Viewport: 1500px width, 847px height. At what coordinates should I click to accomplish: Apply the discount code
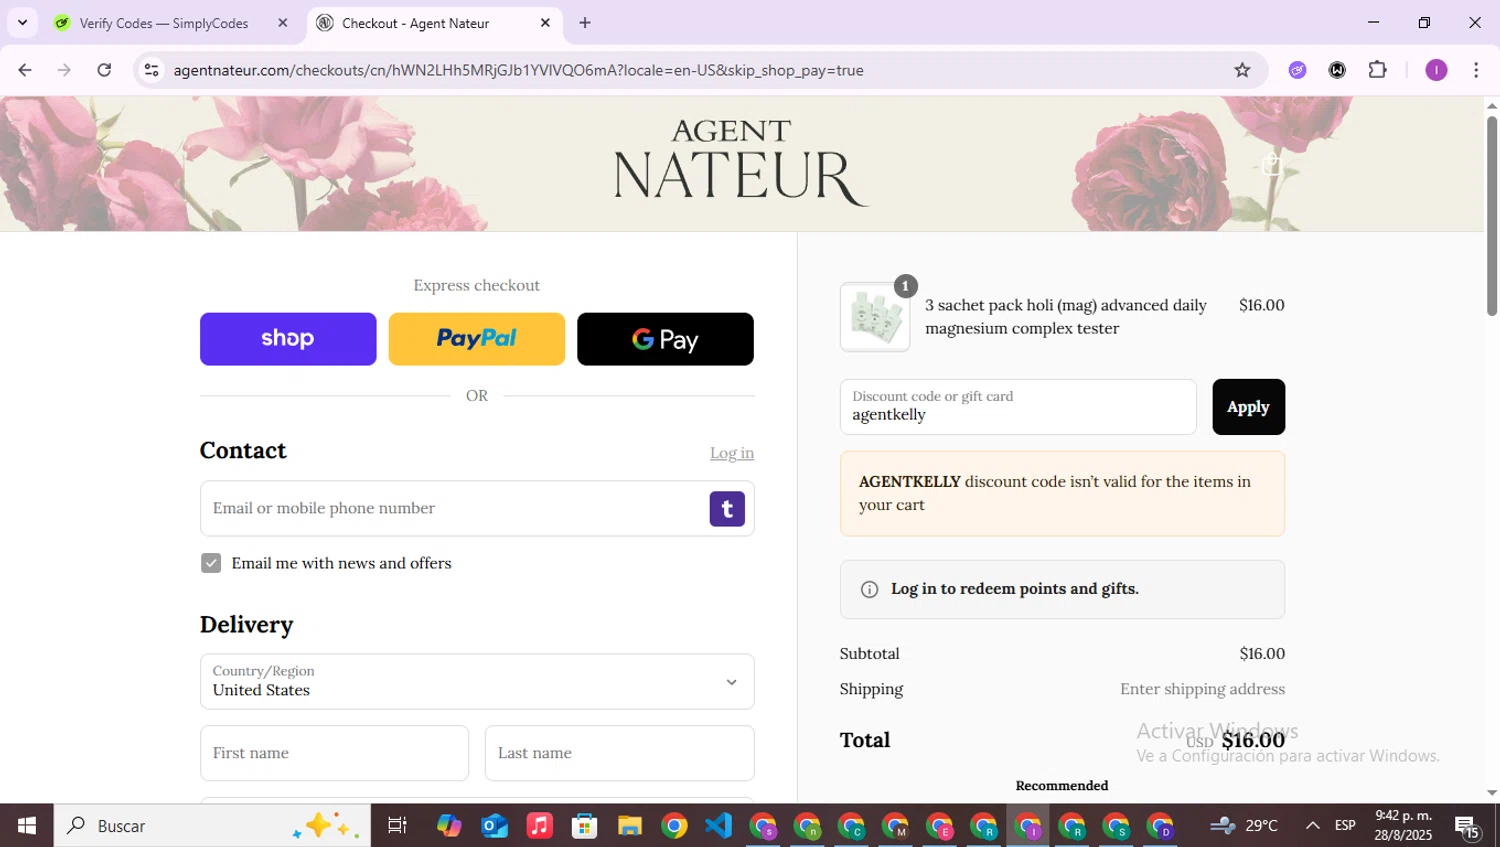[1248, 407]
